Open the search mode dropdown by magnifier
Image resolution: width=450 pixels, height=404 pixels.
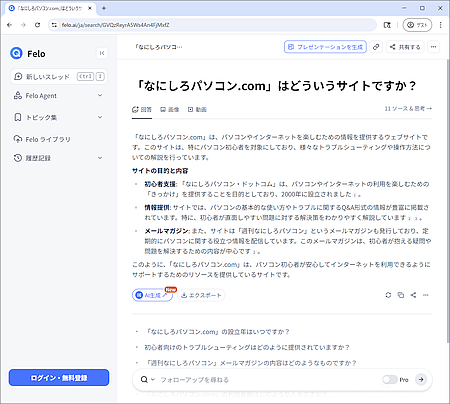point(147,379)
